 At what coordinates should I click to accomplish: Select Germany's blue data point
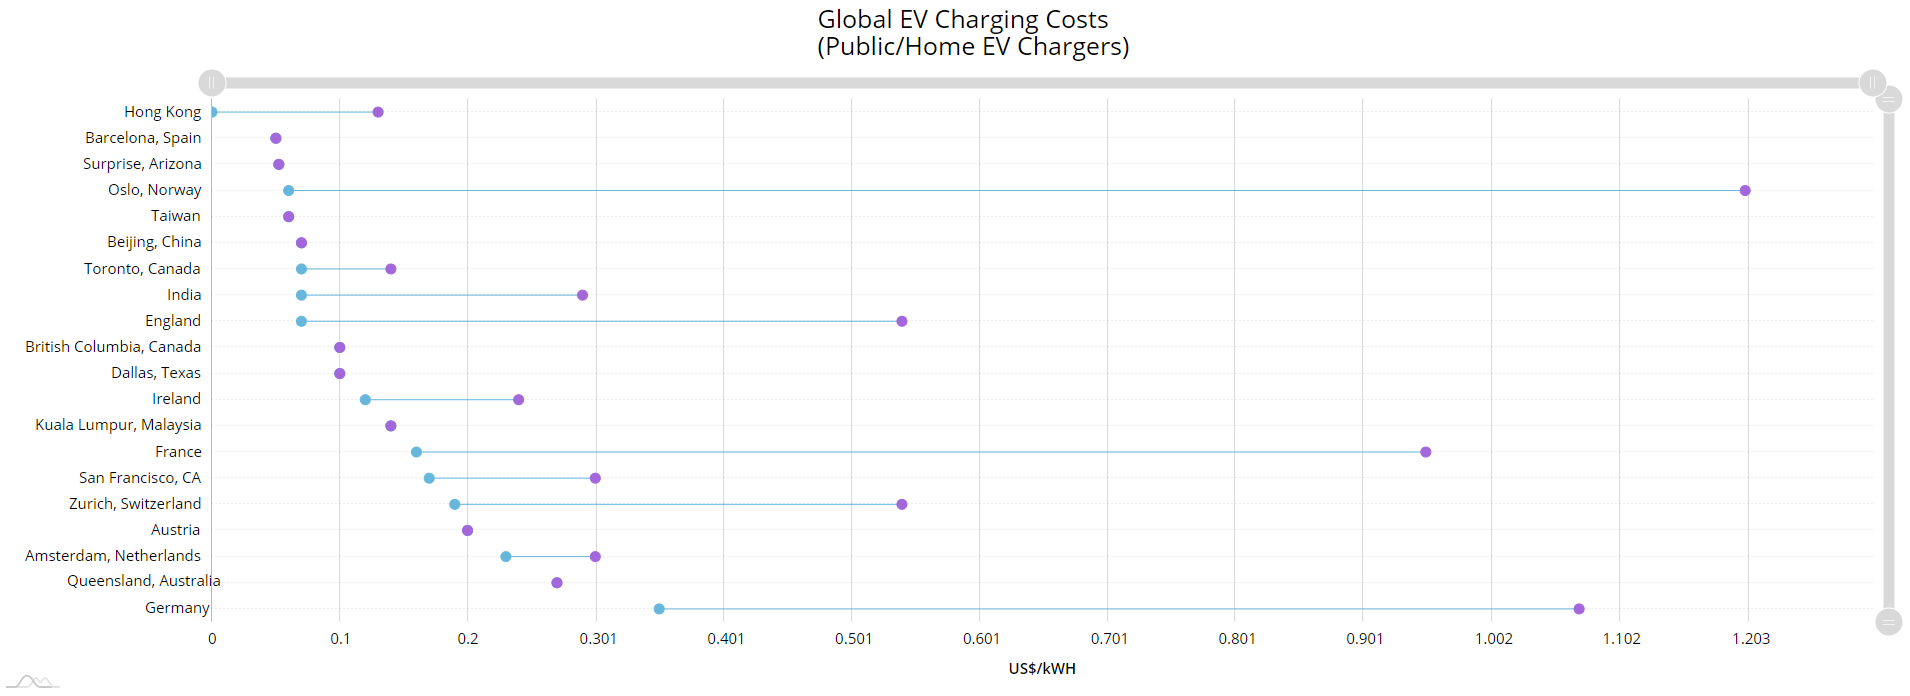click(659, 609)
